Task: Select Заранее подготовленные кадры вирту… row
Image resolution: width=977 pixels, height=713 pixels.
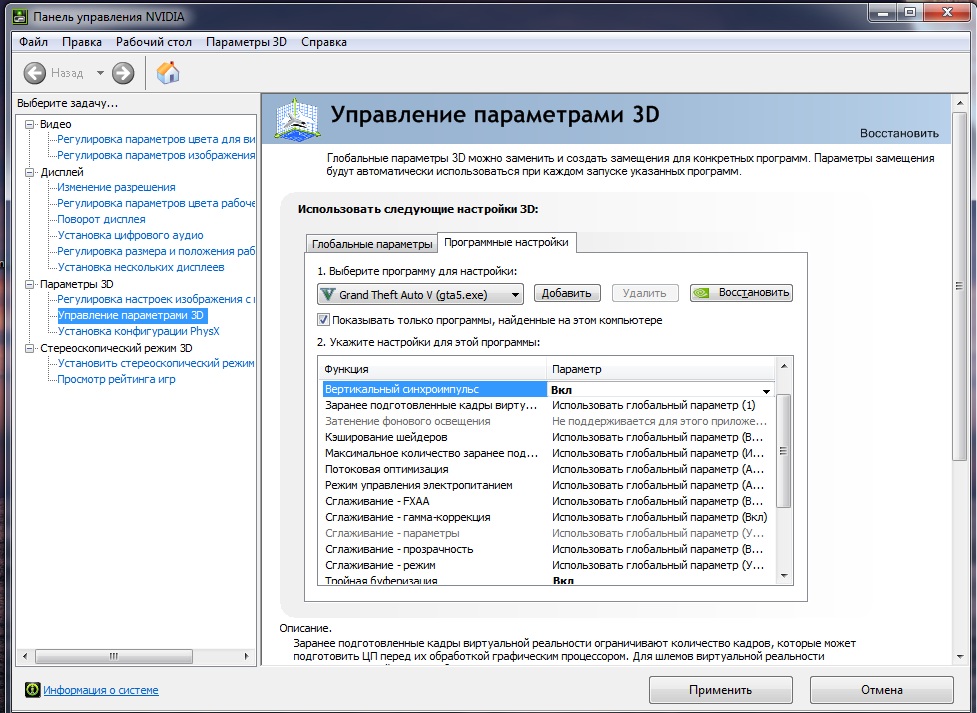Action: (548, 405)
